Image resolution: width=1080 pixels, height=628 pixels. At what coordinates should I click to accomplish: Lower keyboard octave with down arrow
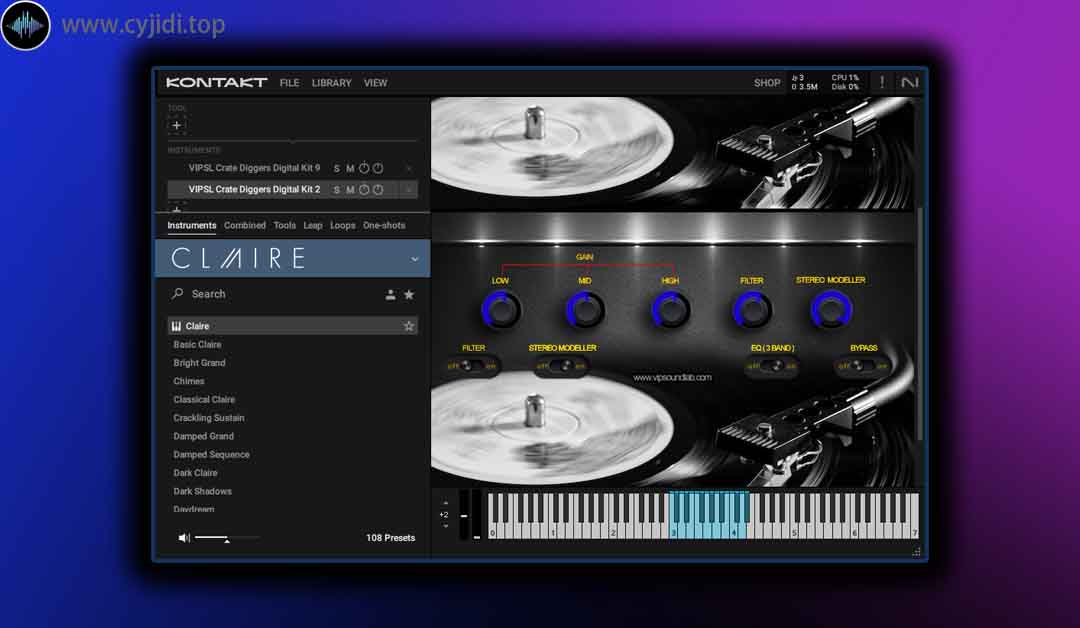445,526
